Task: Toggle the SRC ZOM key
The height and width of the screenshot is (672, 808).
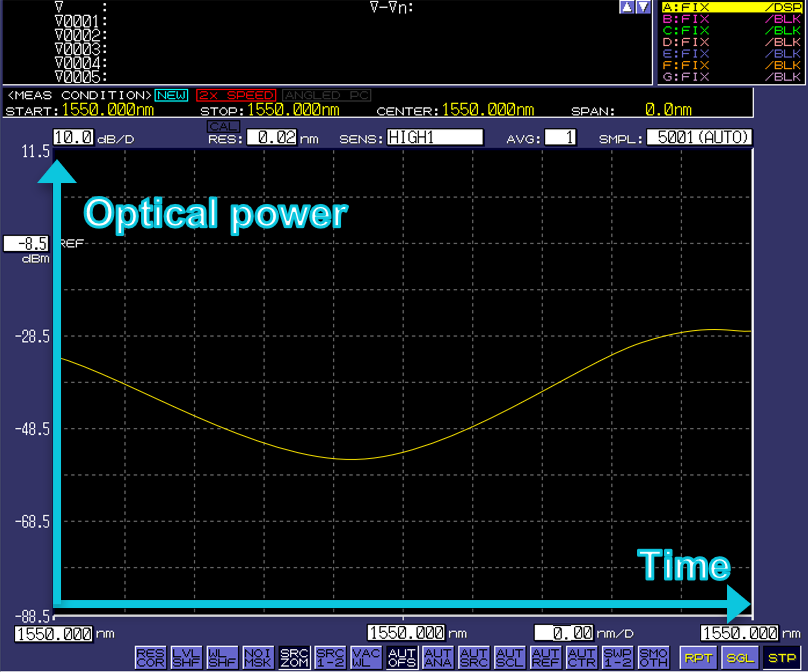Action: tap(295, 657)
